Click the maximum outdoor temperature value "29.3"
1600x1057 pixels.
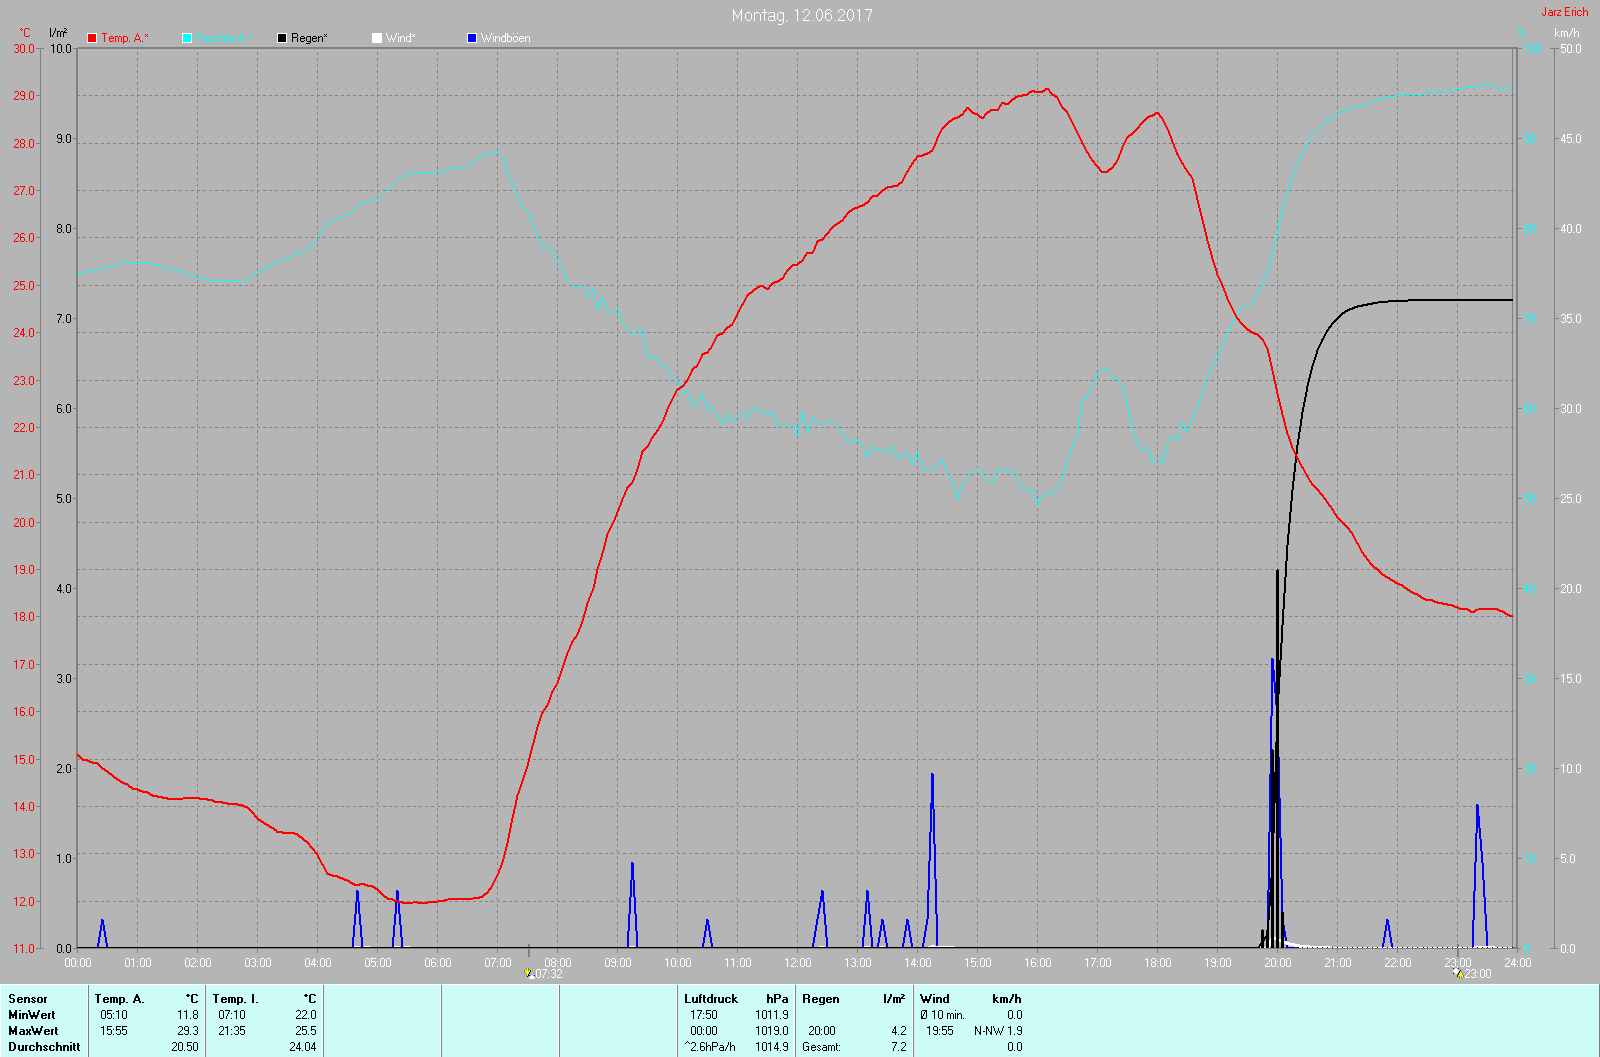(x=188, y=1031)
